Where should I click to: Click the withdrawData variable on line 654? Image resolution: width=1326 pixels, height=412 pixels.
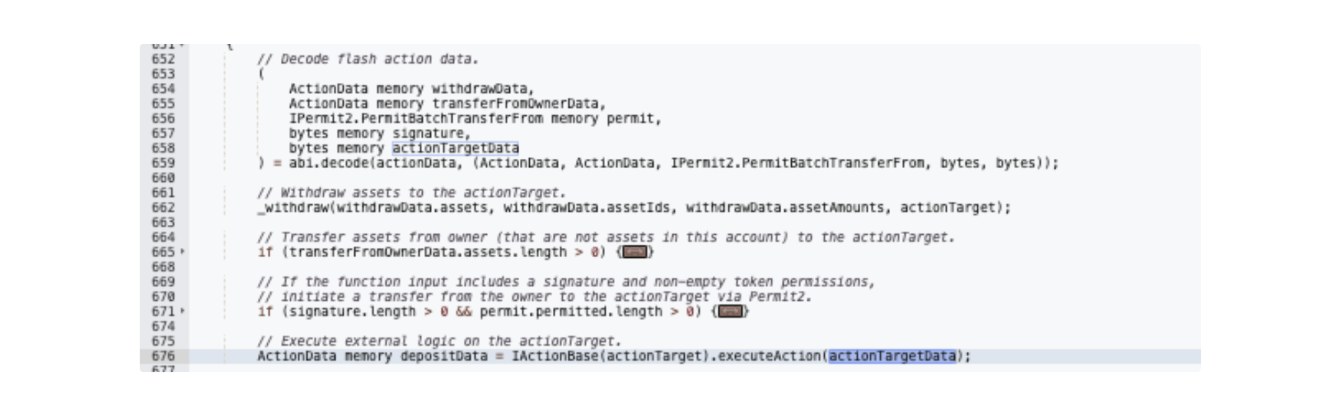pos(482,89)
